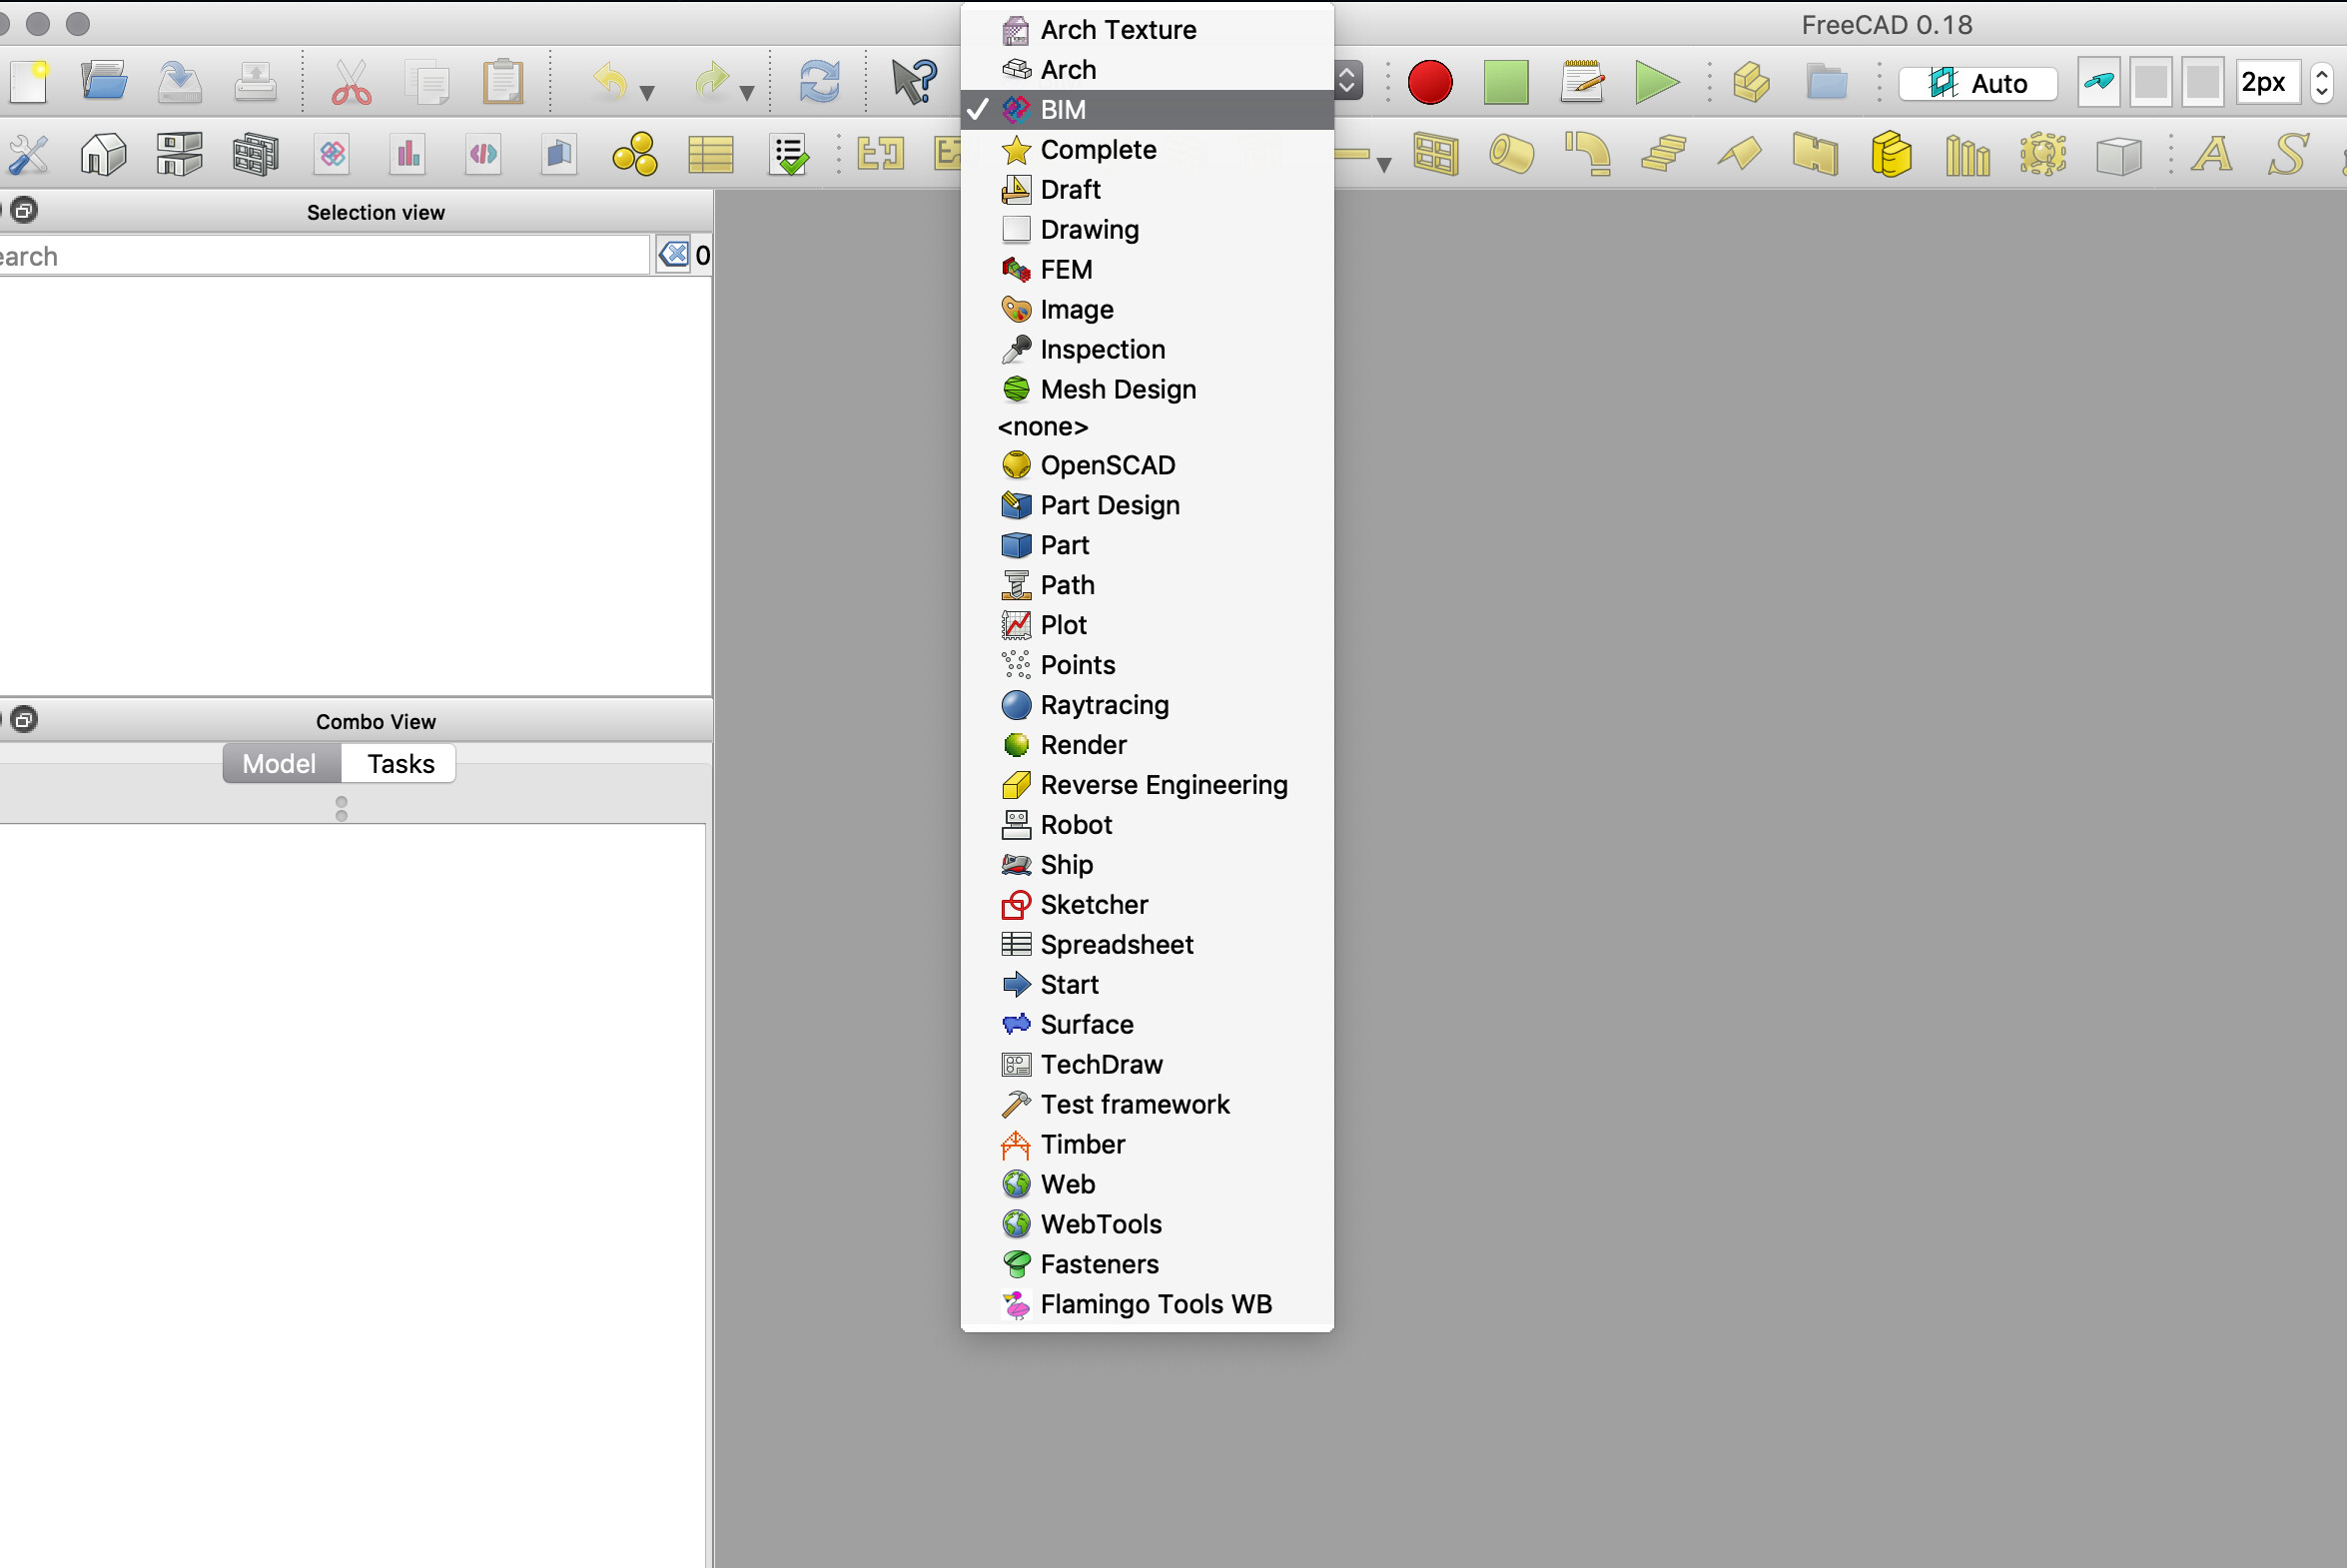This screenshot has width=2347, height=1568.
Task: Clear the selection view search box
Action: tap(674, 255)
